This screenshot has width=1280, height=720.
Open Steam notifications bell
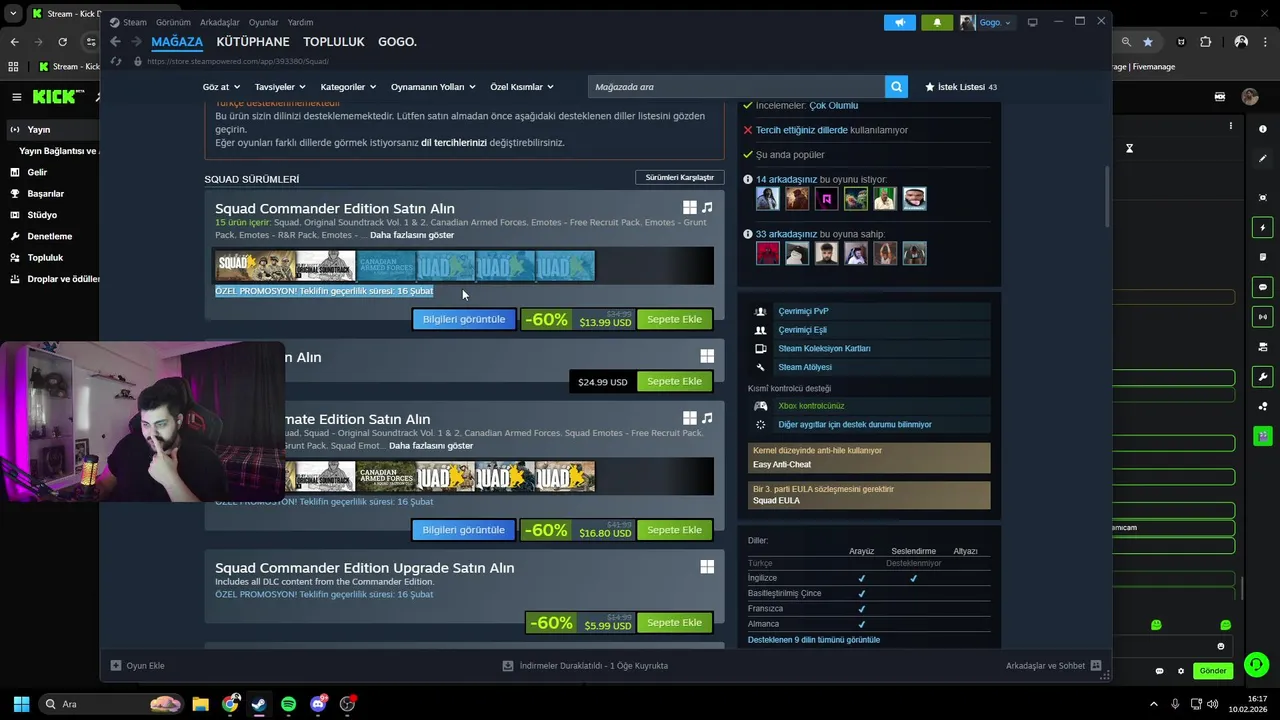click(x=937, y=22)
